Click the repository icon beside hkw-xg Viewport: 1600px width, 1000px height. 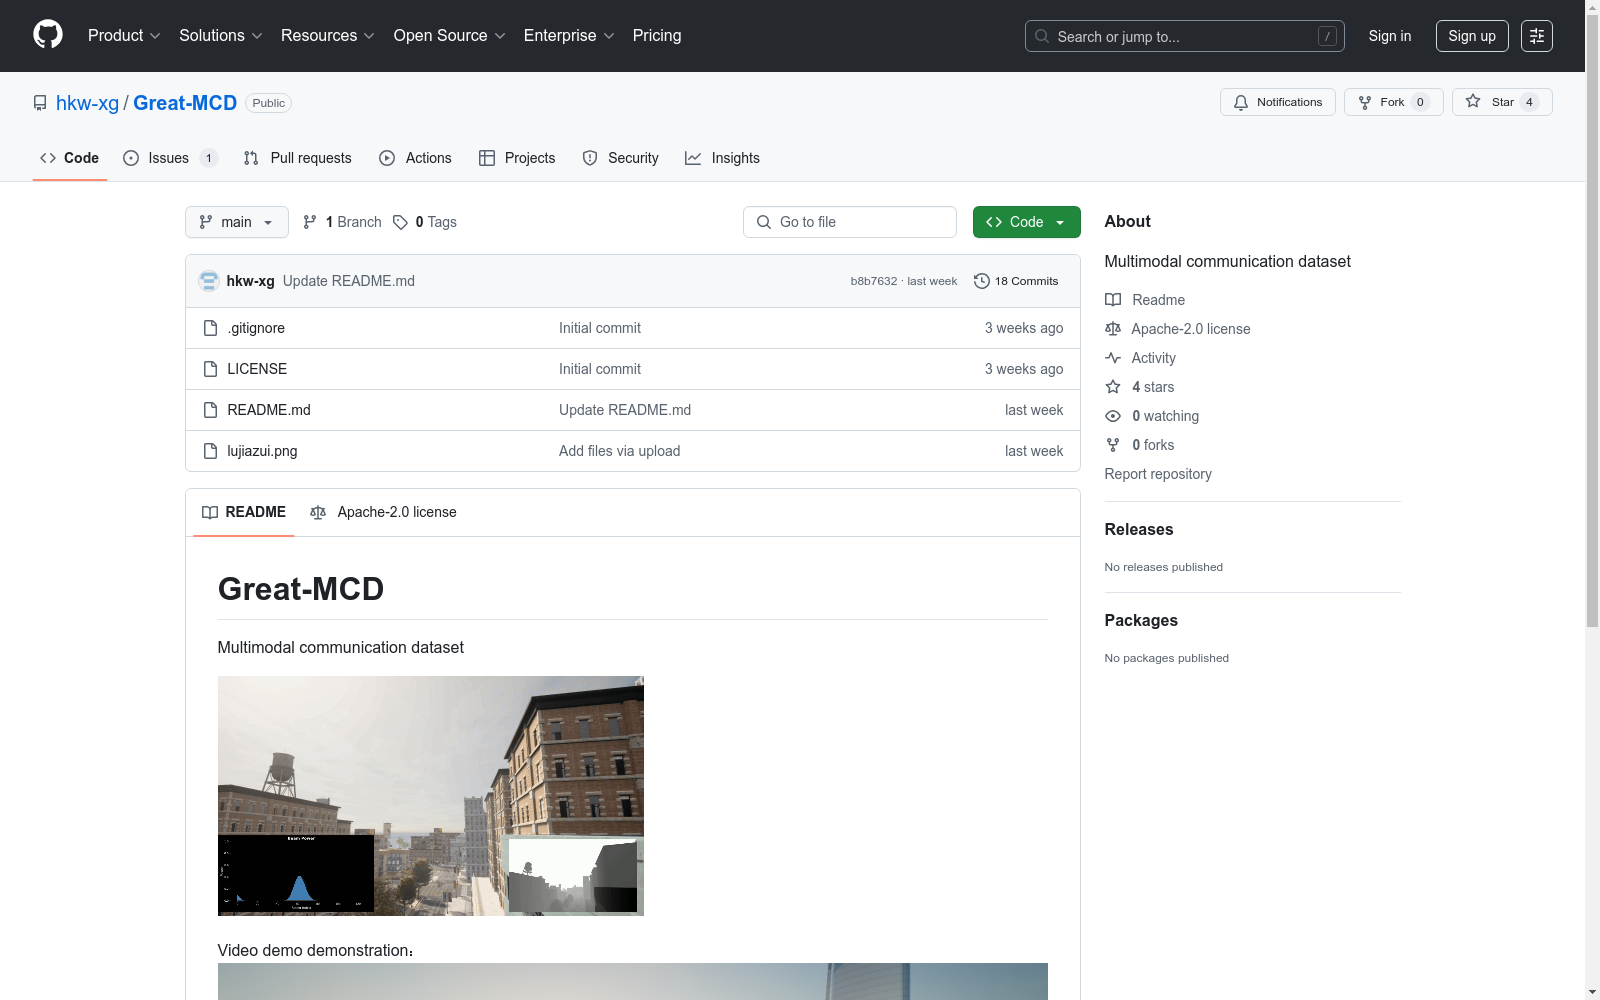(x=40, y=103)
